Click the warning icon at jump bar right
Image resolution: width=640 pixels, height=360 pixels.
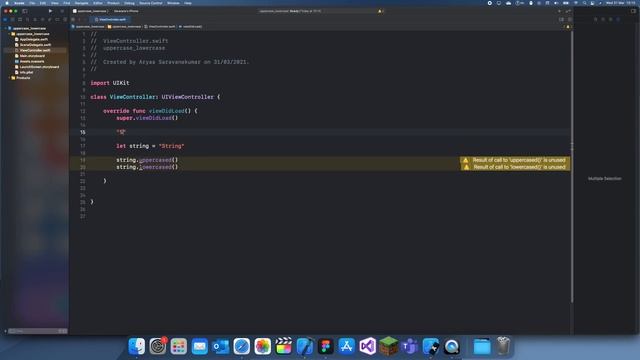pos(567,27)
